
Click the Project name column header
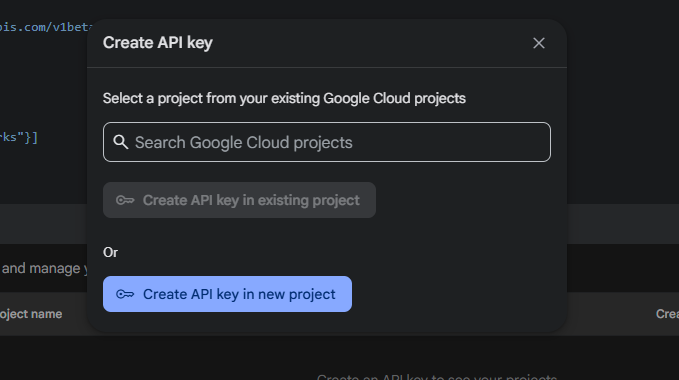31,314
